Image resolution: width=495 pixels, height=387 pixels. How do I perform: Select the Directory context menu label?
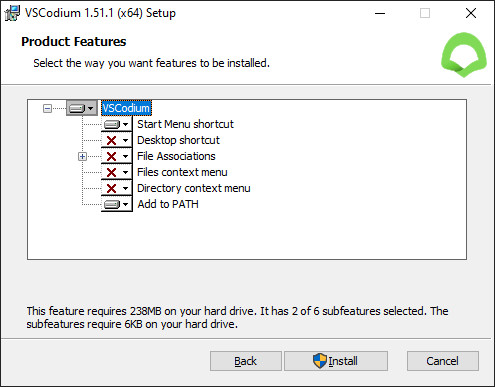pos(194,188)
